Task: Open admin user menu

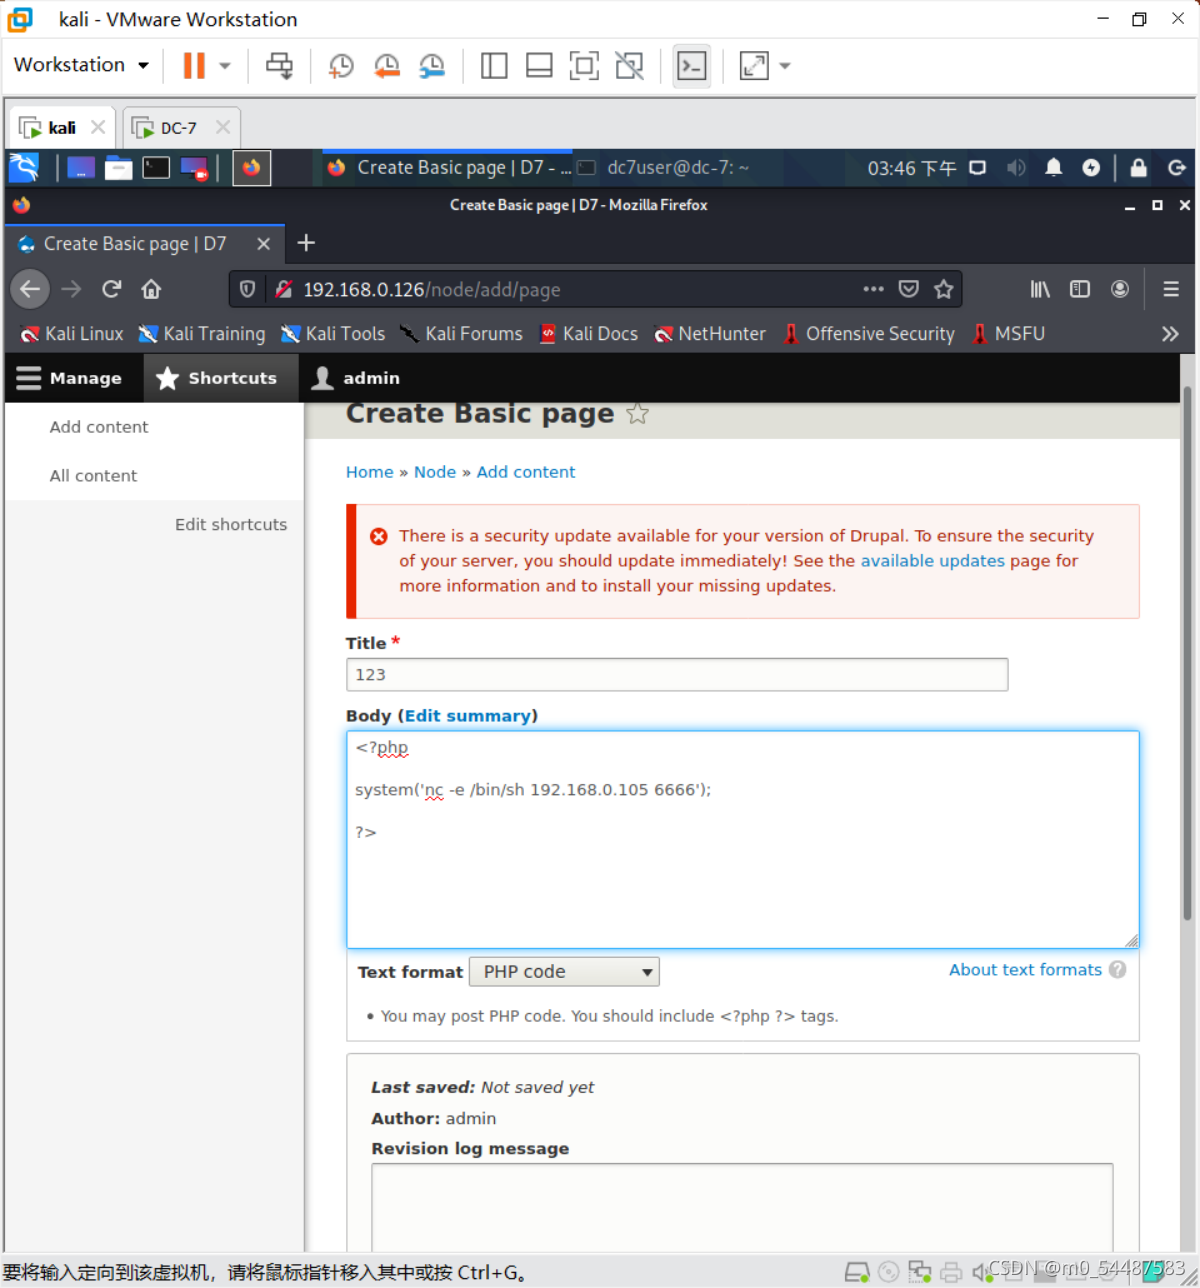Action: pos(357,378)
